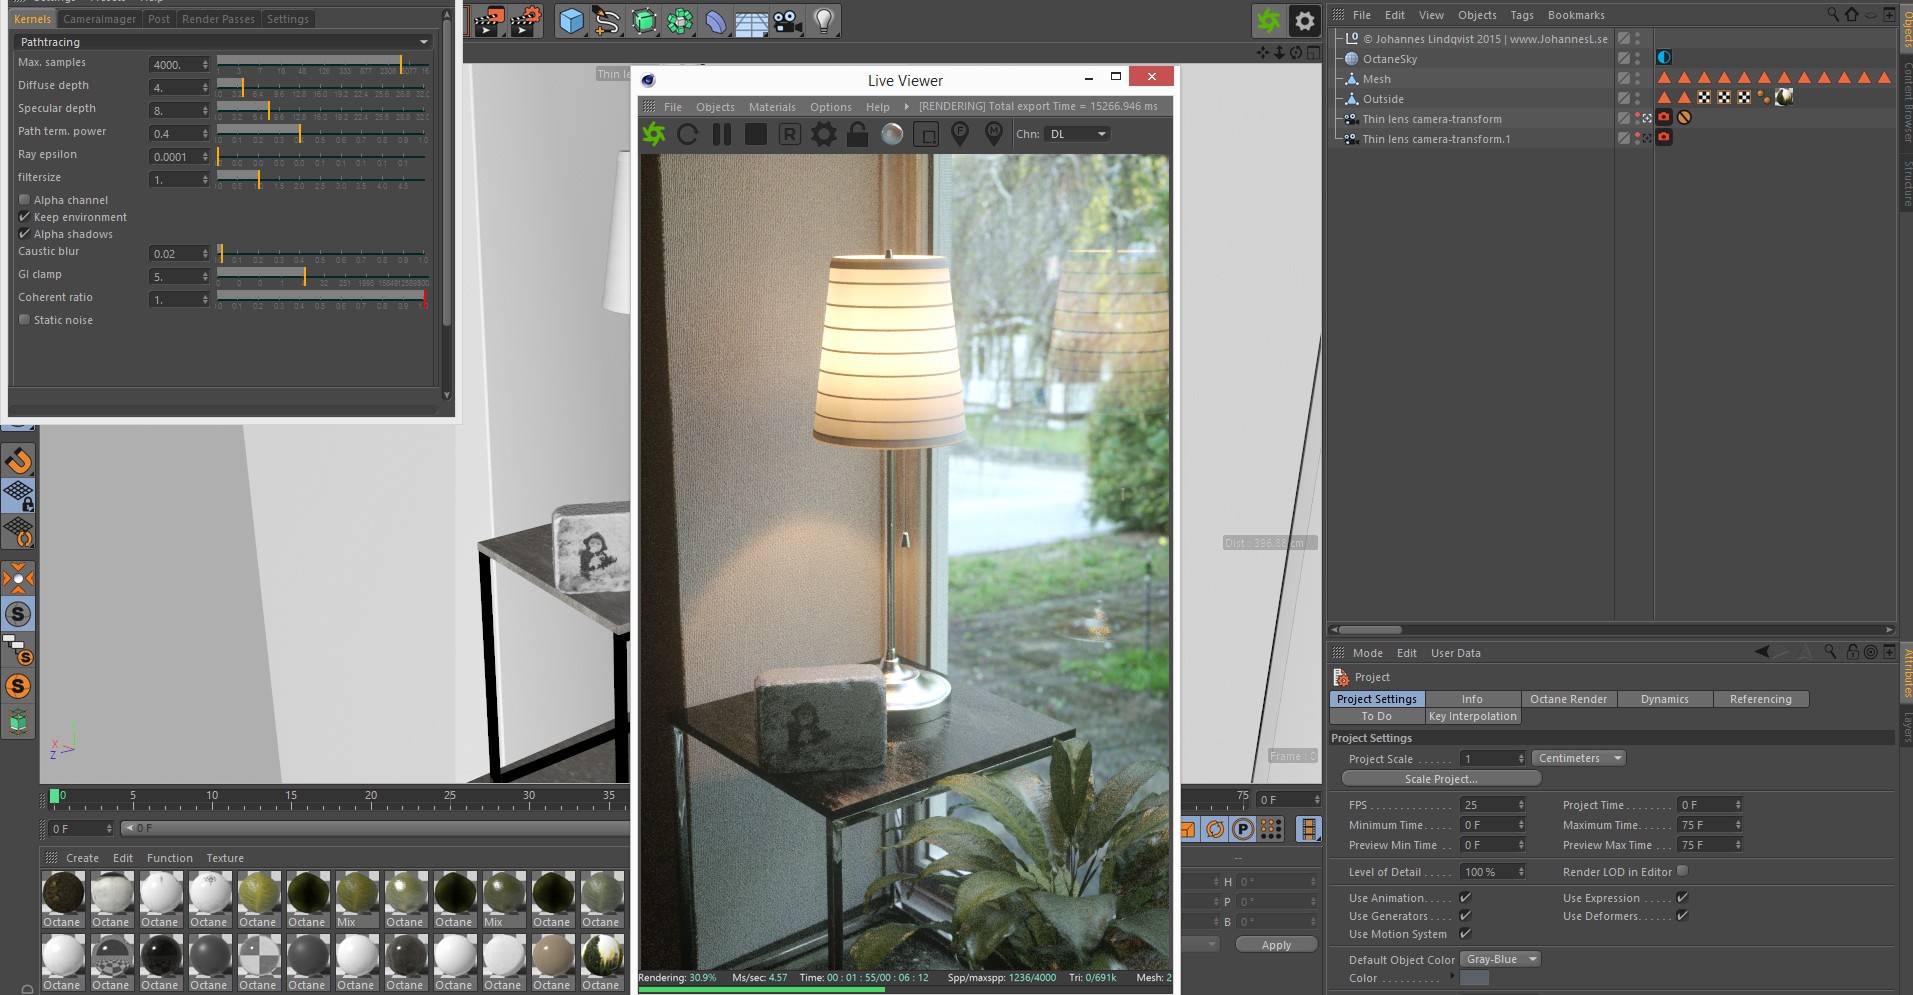Stop the Live Viewer render
The image size is (1913, 995).
tap(756, 134)
